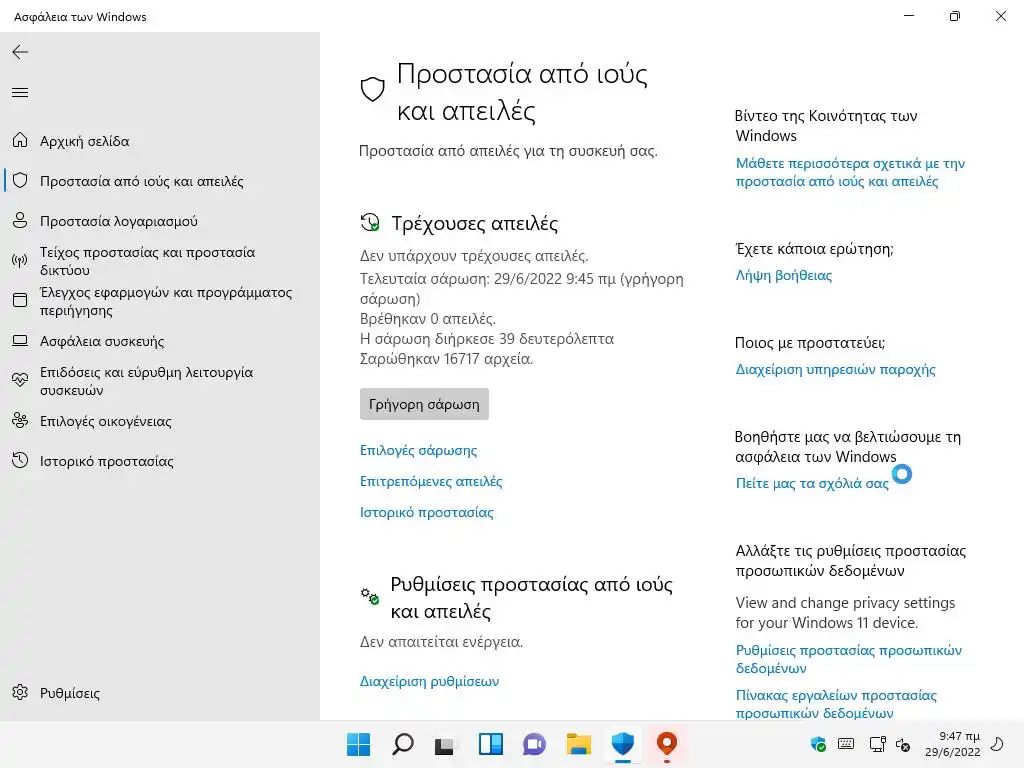Open Πίνακας εργαλείων προστασίας προσωπικών δεδομένων link
Image resolution: width=1024 pixels, height=768 pixels.
tap(836, 704)
